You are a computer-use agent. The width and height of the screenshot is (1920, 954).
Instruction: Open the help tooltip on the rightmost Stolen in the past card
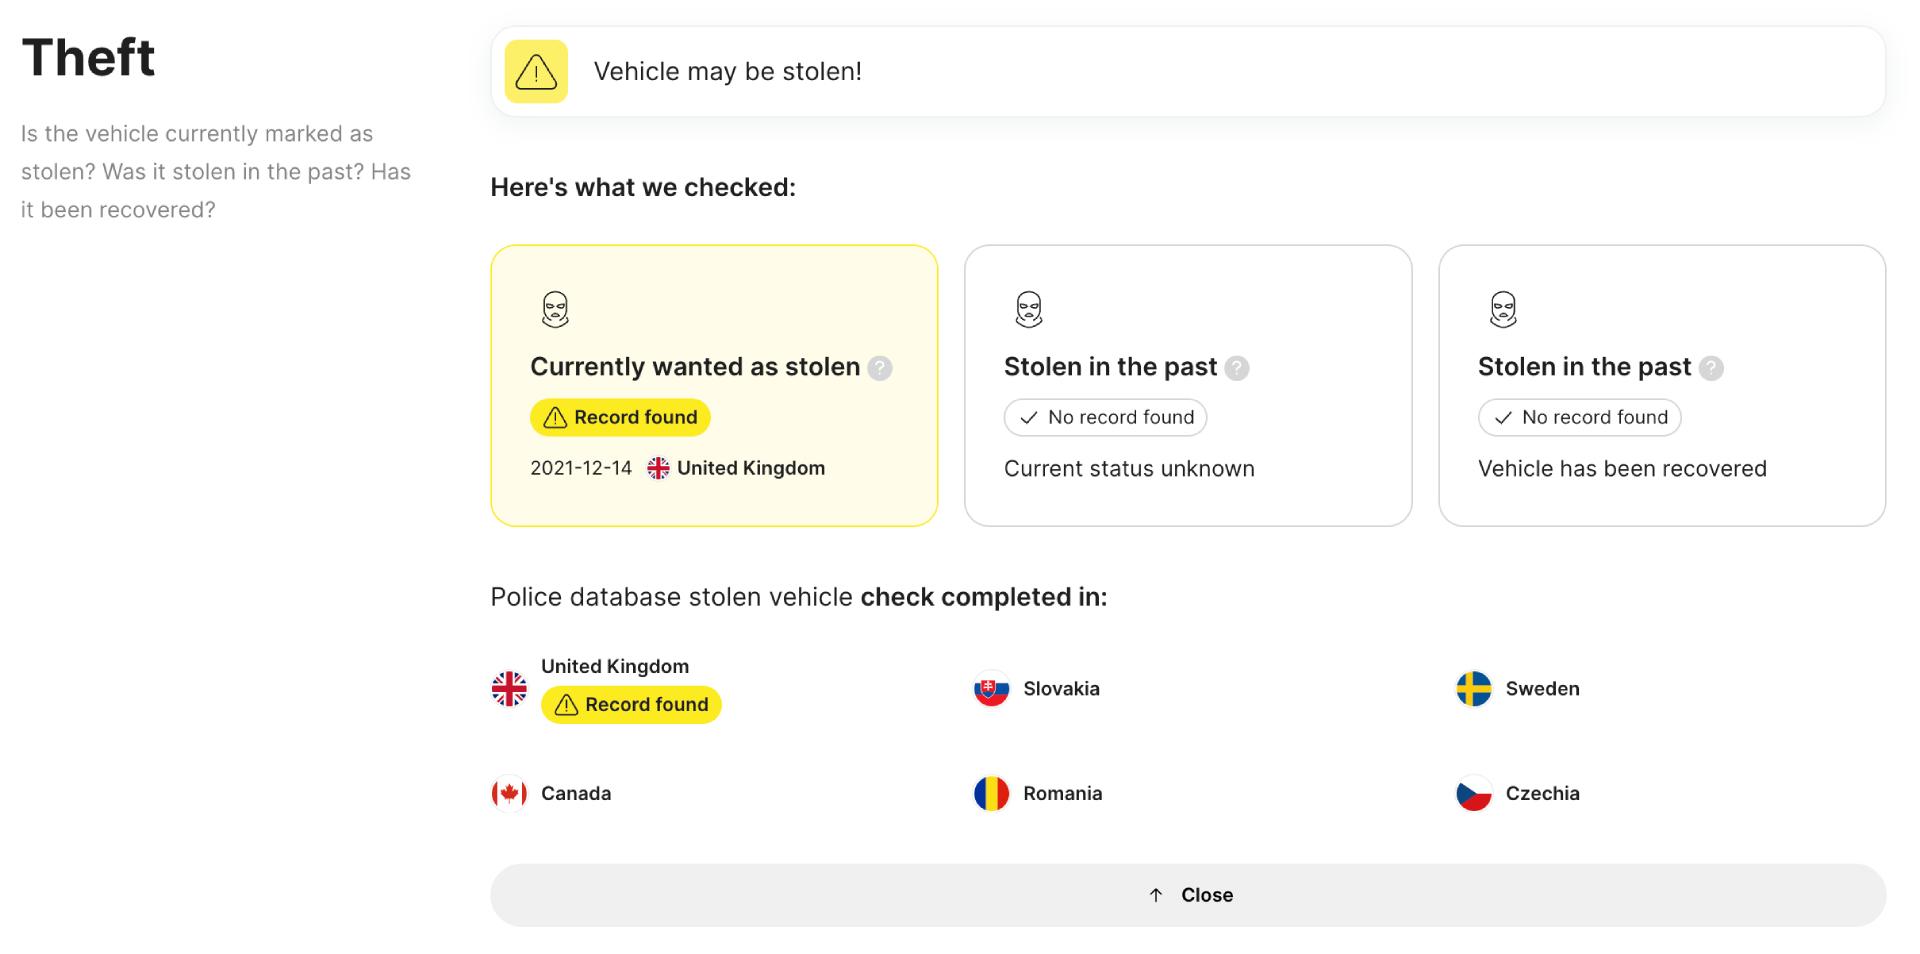[x=1712, y=367]
